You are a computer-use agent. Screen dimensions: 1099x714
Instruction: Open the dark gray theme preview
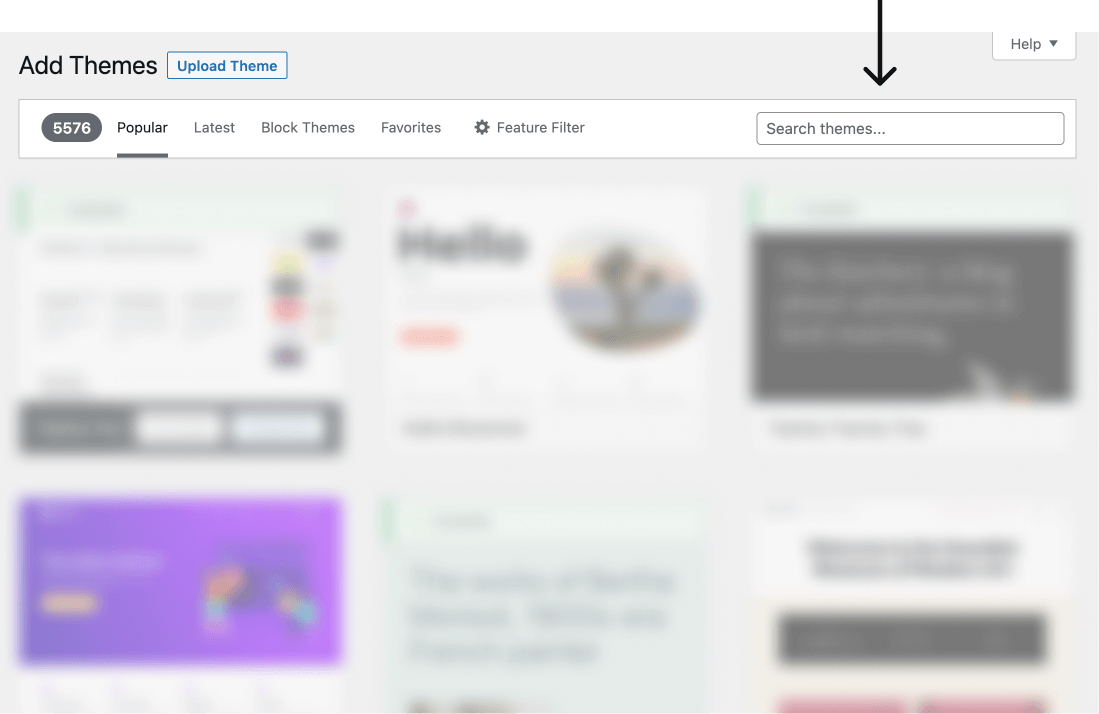click(x=911, y=315)
